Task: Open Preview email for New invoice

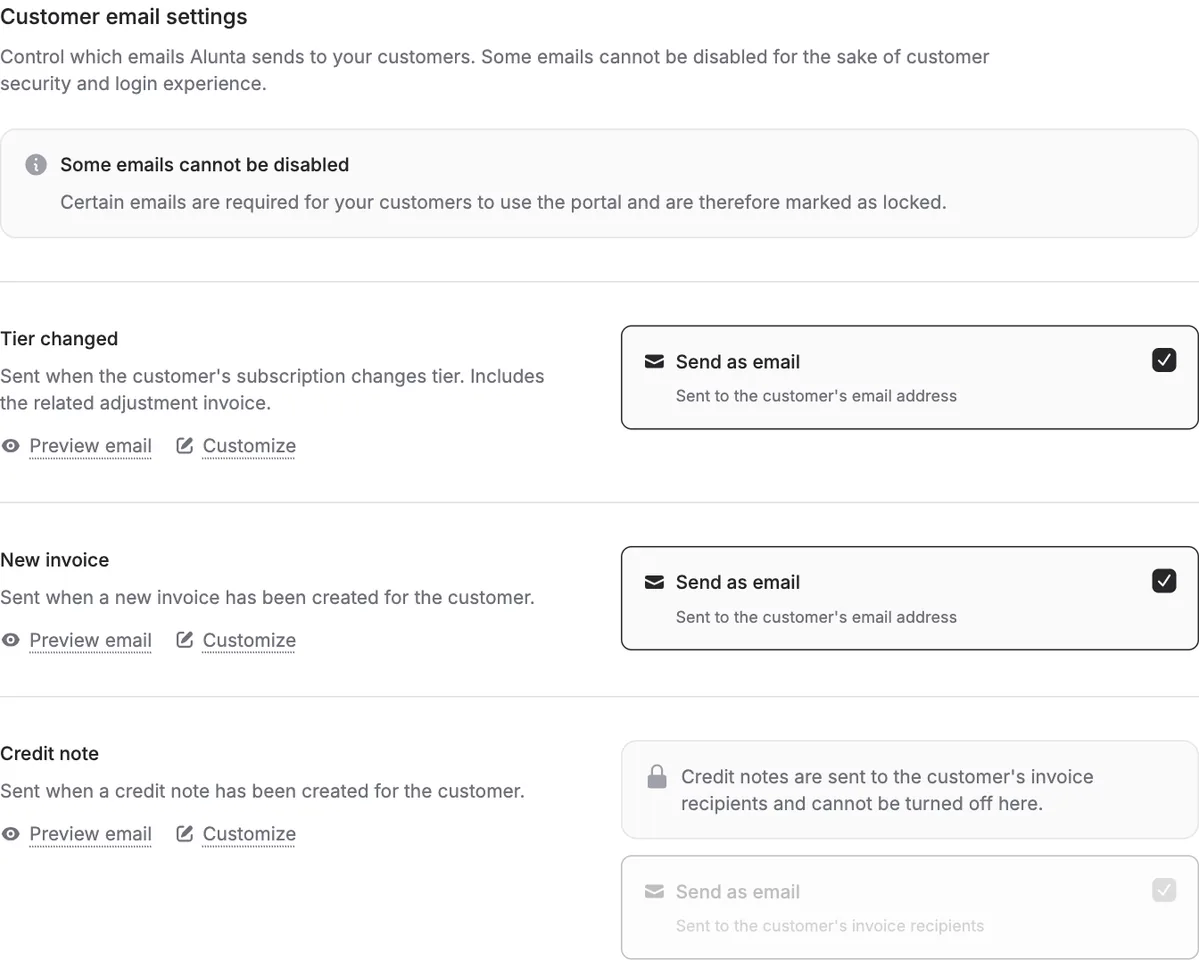Action: (x=90, y=640)
